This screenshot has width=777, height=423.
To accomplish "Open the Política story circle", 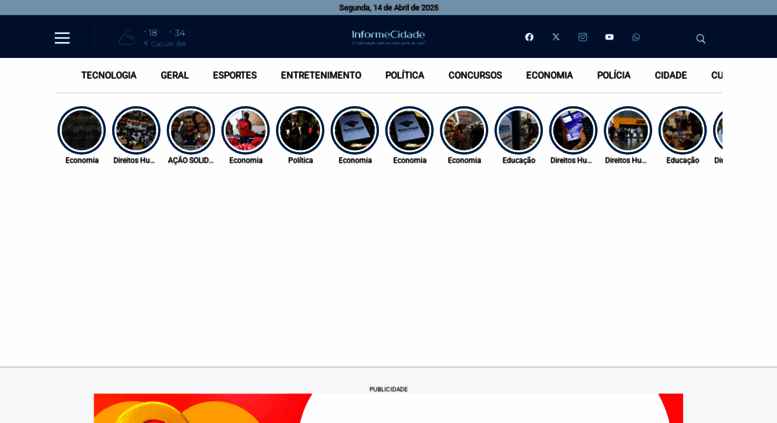I will pyautogui.click(x=300, y=130).
